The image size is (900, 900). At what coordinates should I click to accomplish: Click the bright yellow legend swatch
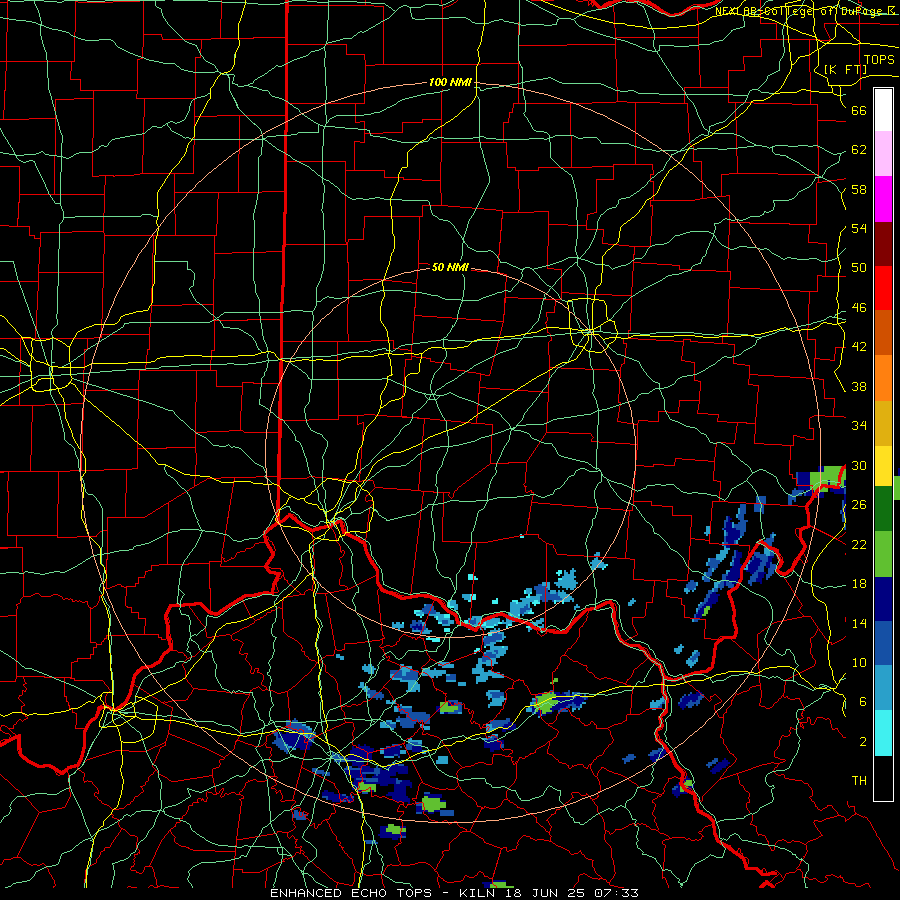883,466
